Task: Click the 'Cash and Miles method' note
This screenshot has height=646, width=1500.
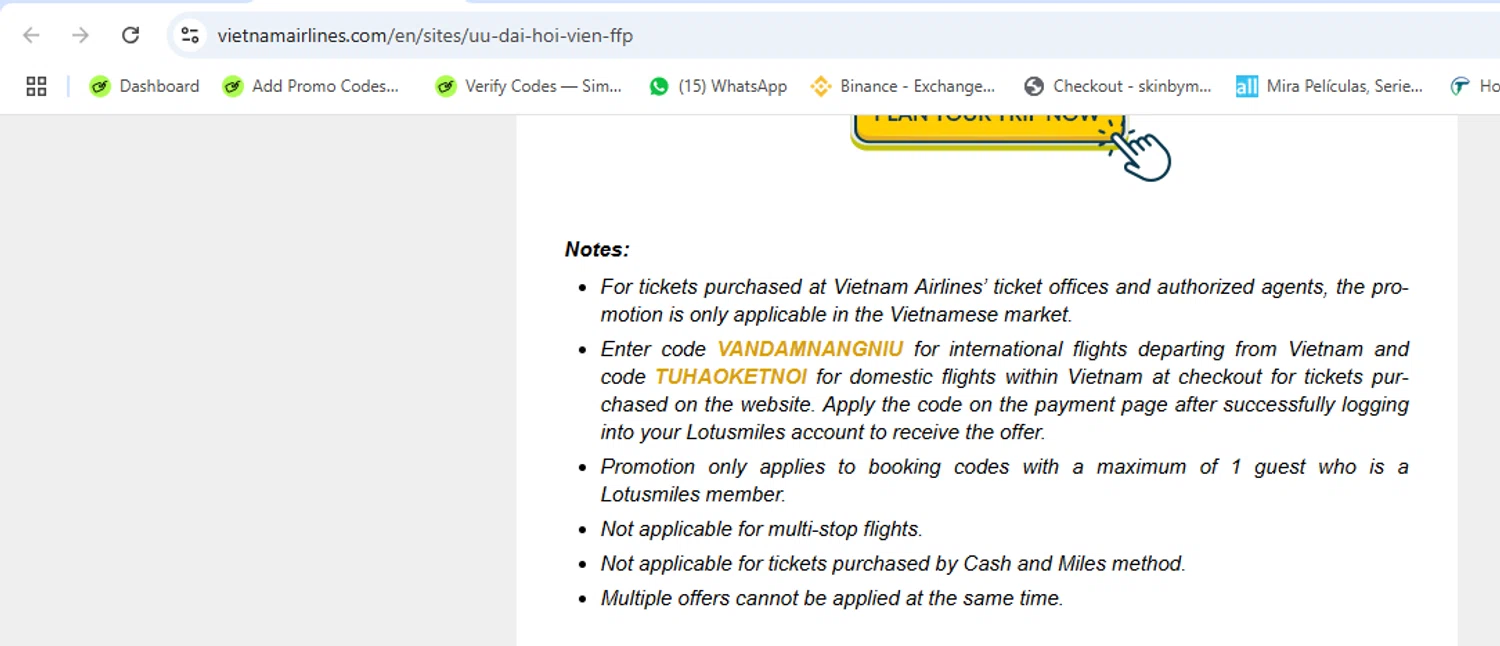Action: (893, 564)
